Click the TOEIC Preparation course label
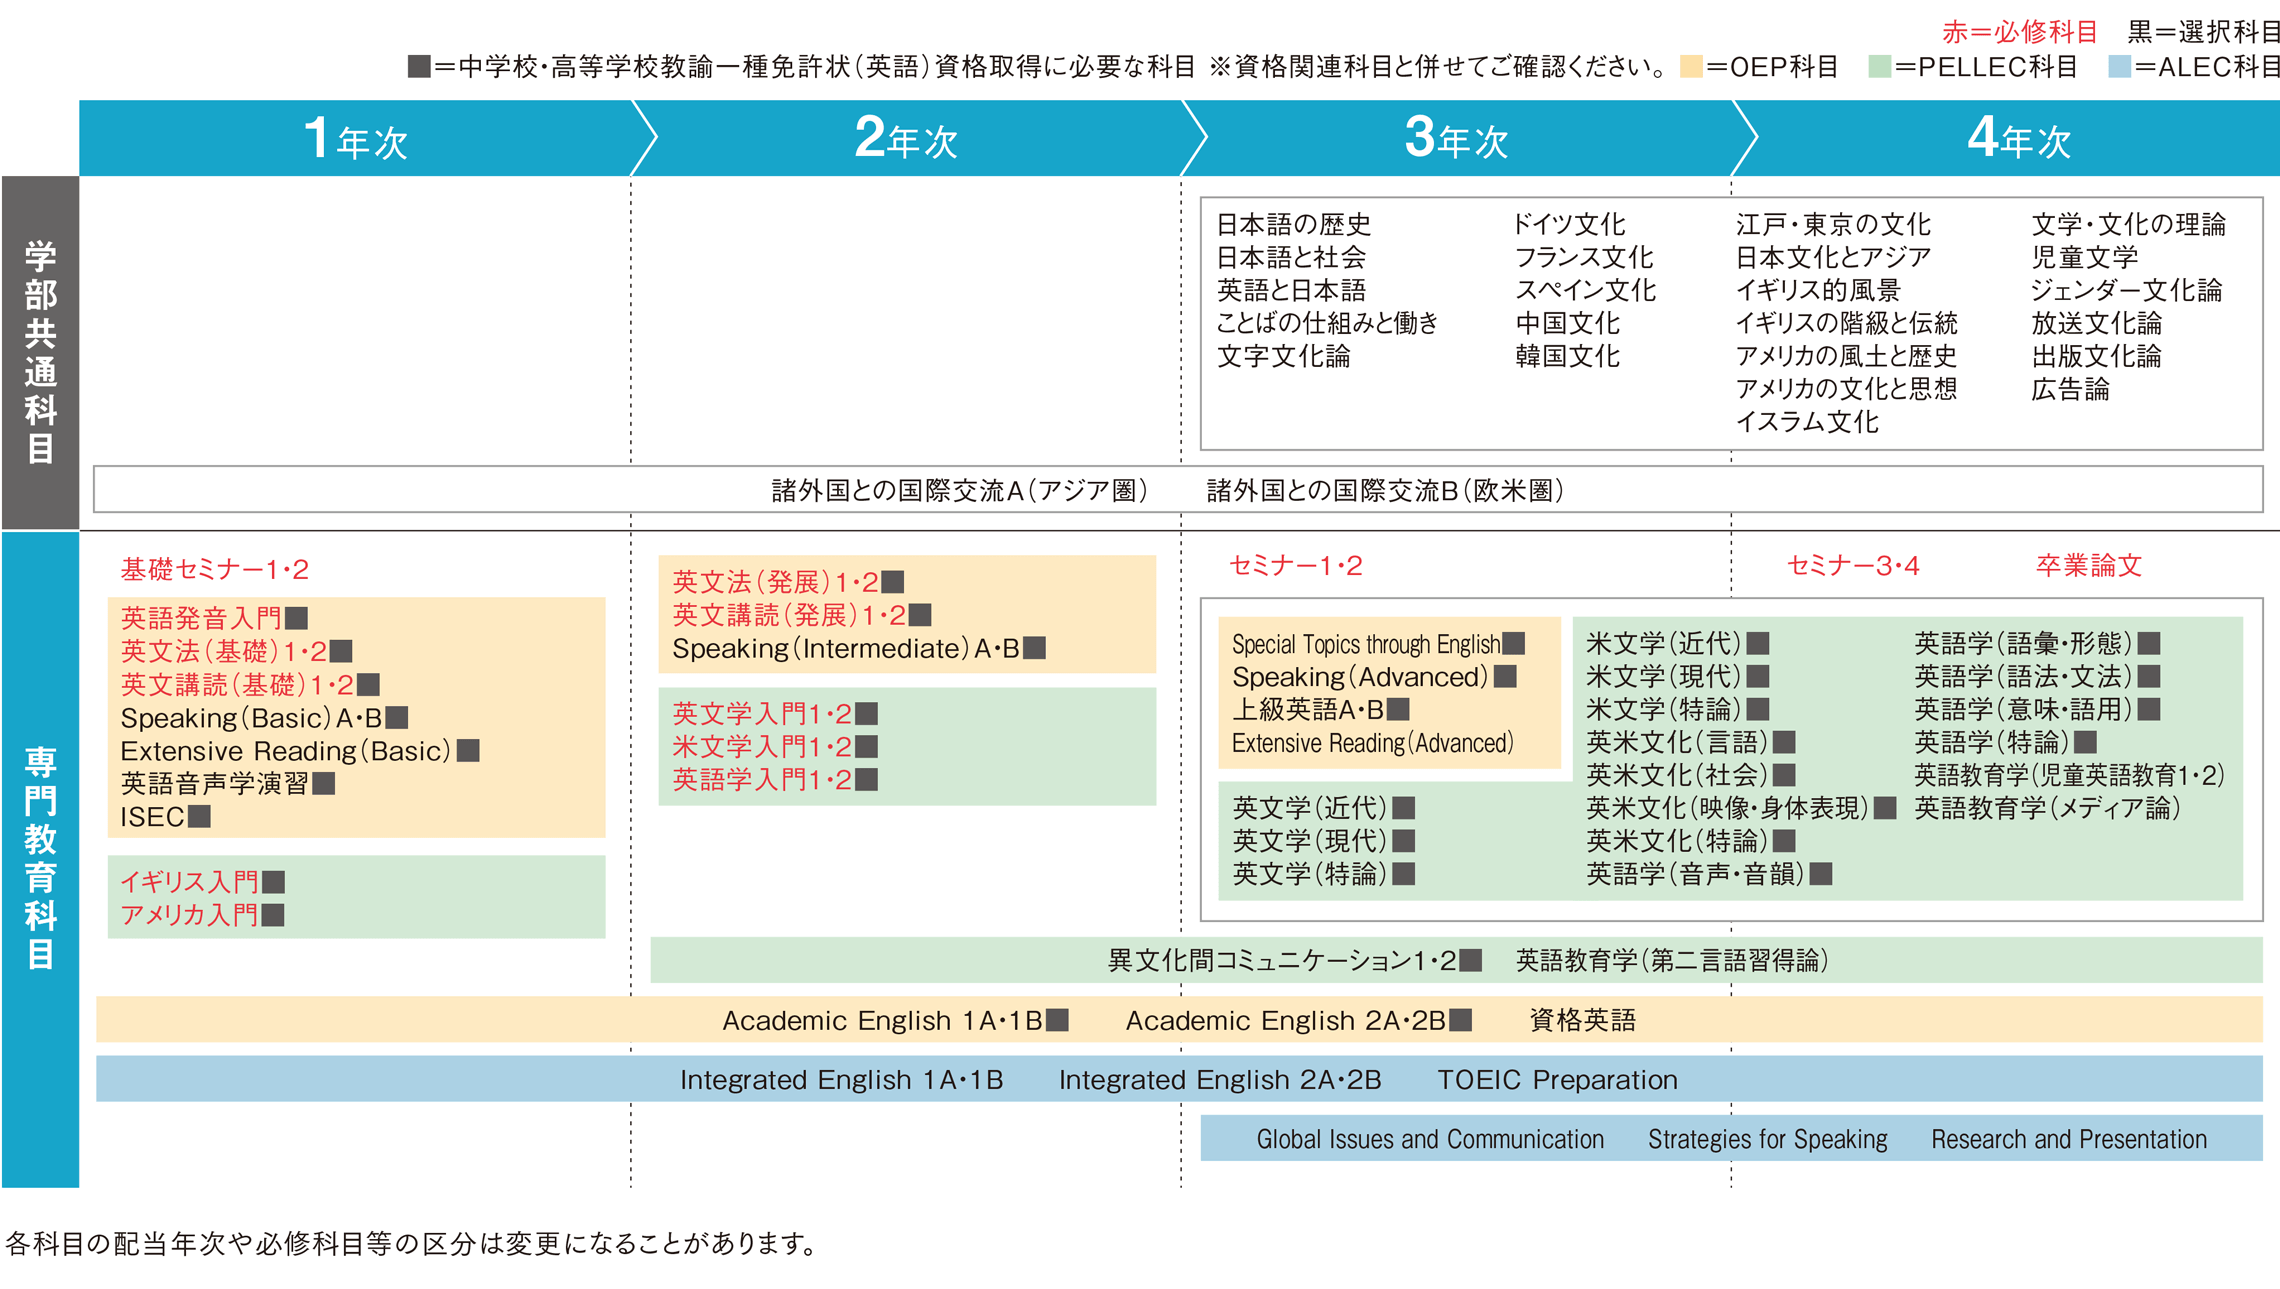This screenshot has width=2280, height=1289. pyautogui.click(x=1557, y=1080)
